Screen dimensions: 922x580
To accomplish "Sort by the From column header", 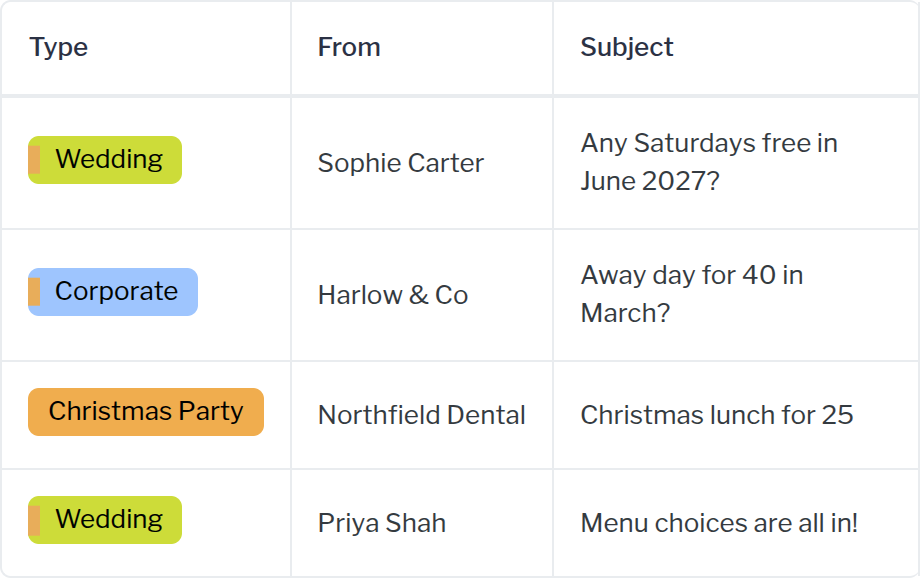I will [x=349, y=47].
